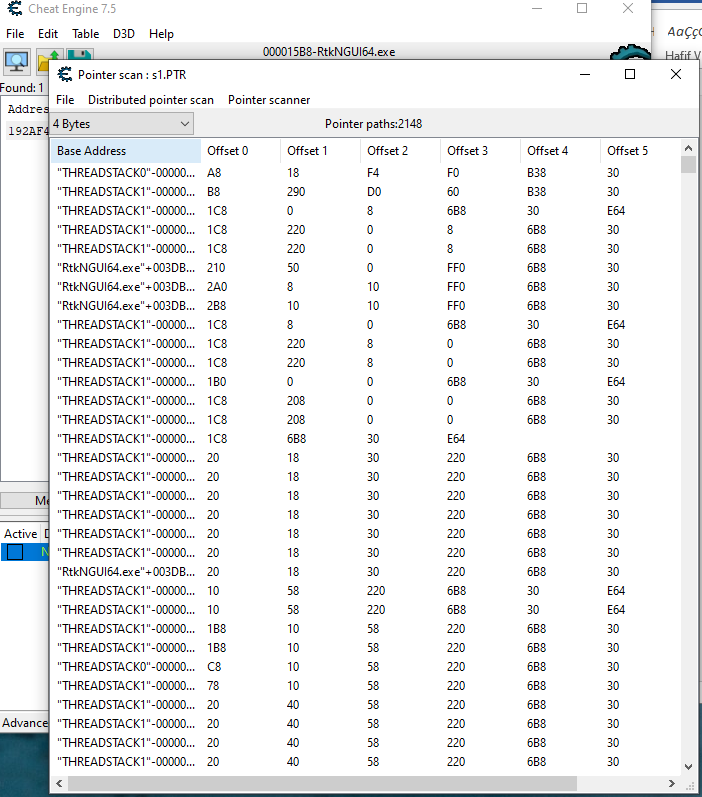Select pointer row with Offset 0 A8
Screen dimensions: 702x797
pos(365,173)
